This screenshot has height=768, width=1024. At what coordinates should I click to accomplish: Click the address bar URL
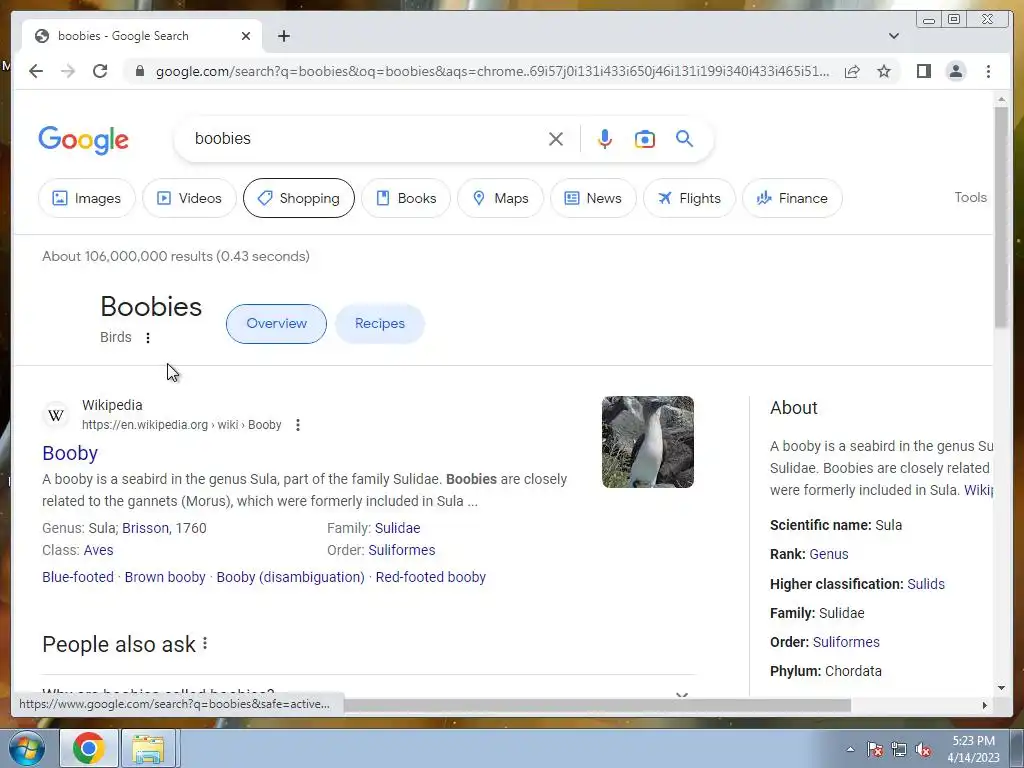click(492, 71)
